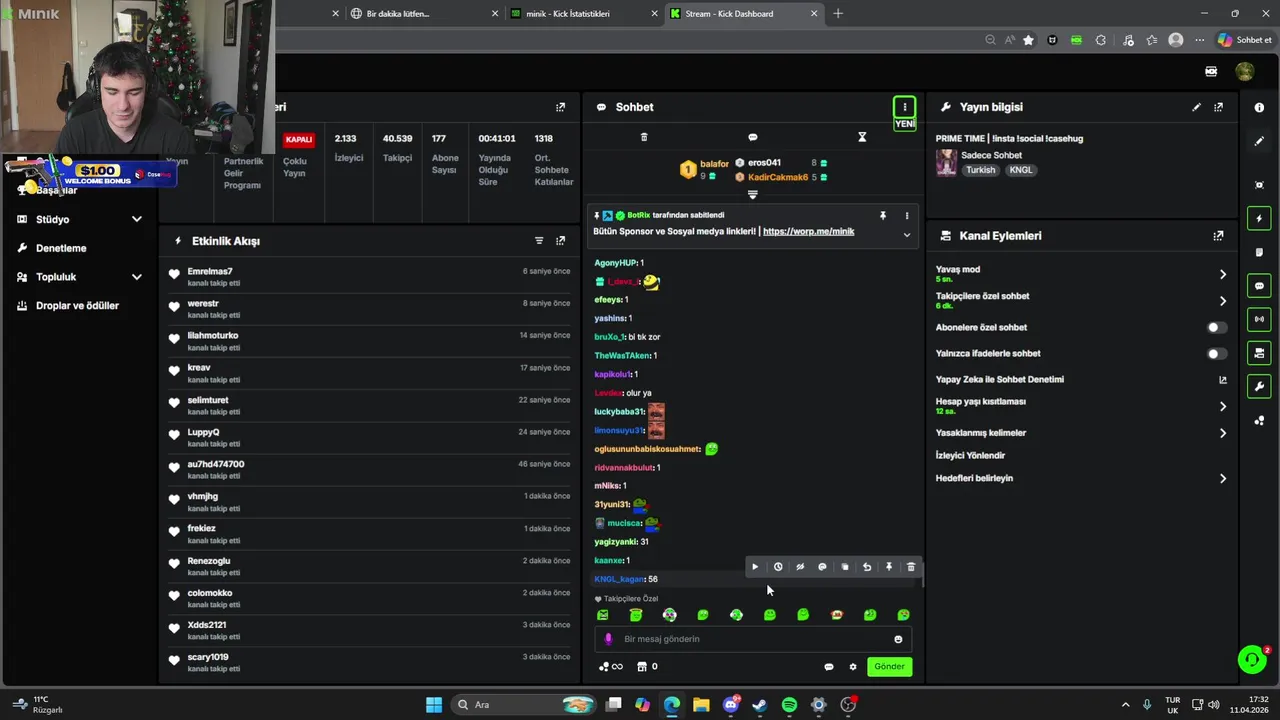
Task: Click Sohbet et Copilot button
Action: coord(1244,40)
